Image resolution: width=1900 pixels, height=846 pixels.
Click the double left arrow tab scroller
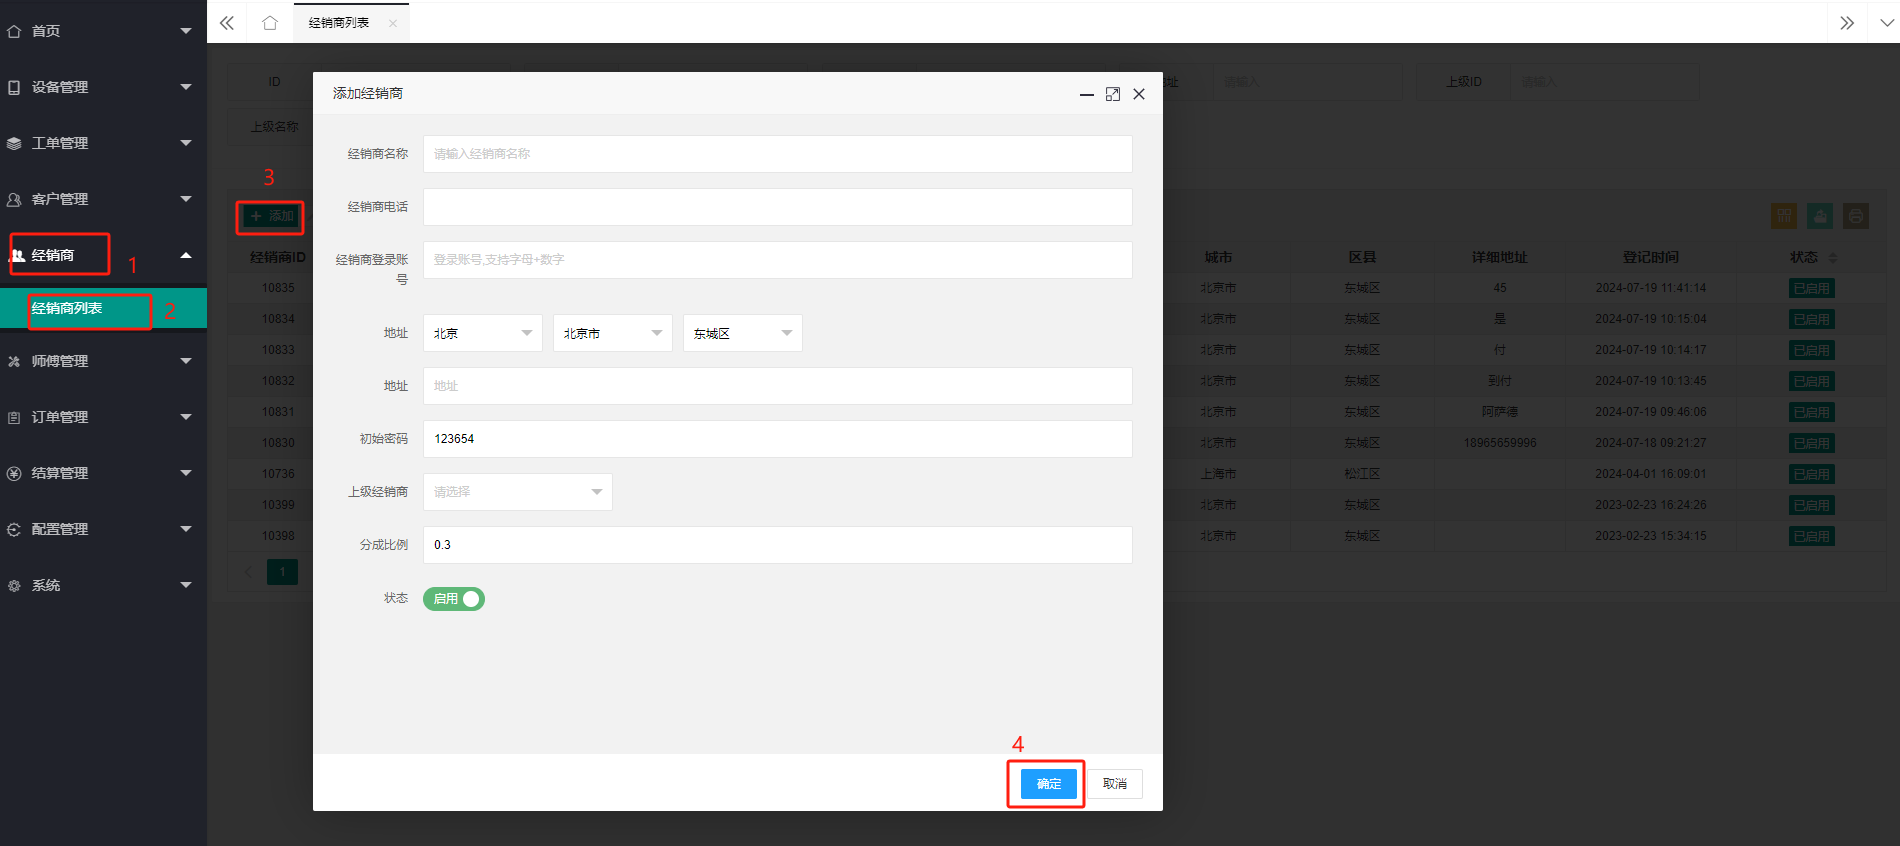[x=227, y=23]
